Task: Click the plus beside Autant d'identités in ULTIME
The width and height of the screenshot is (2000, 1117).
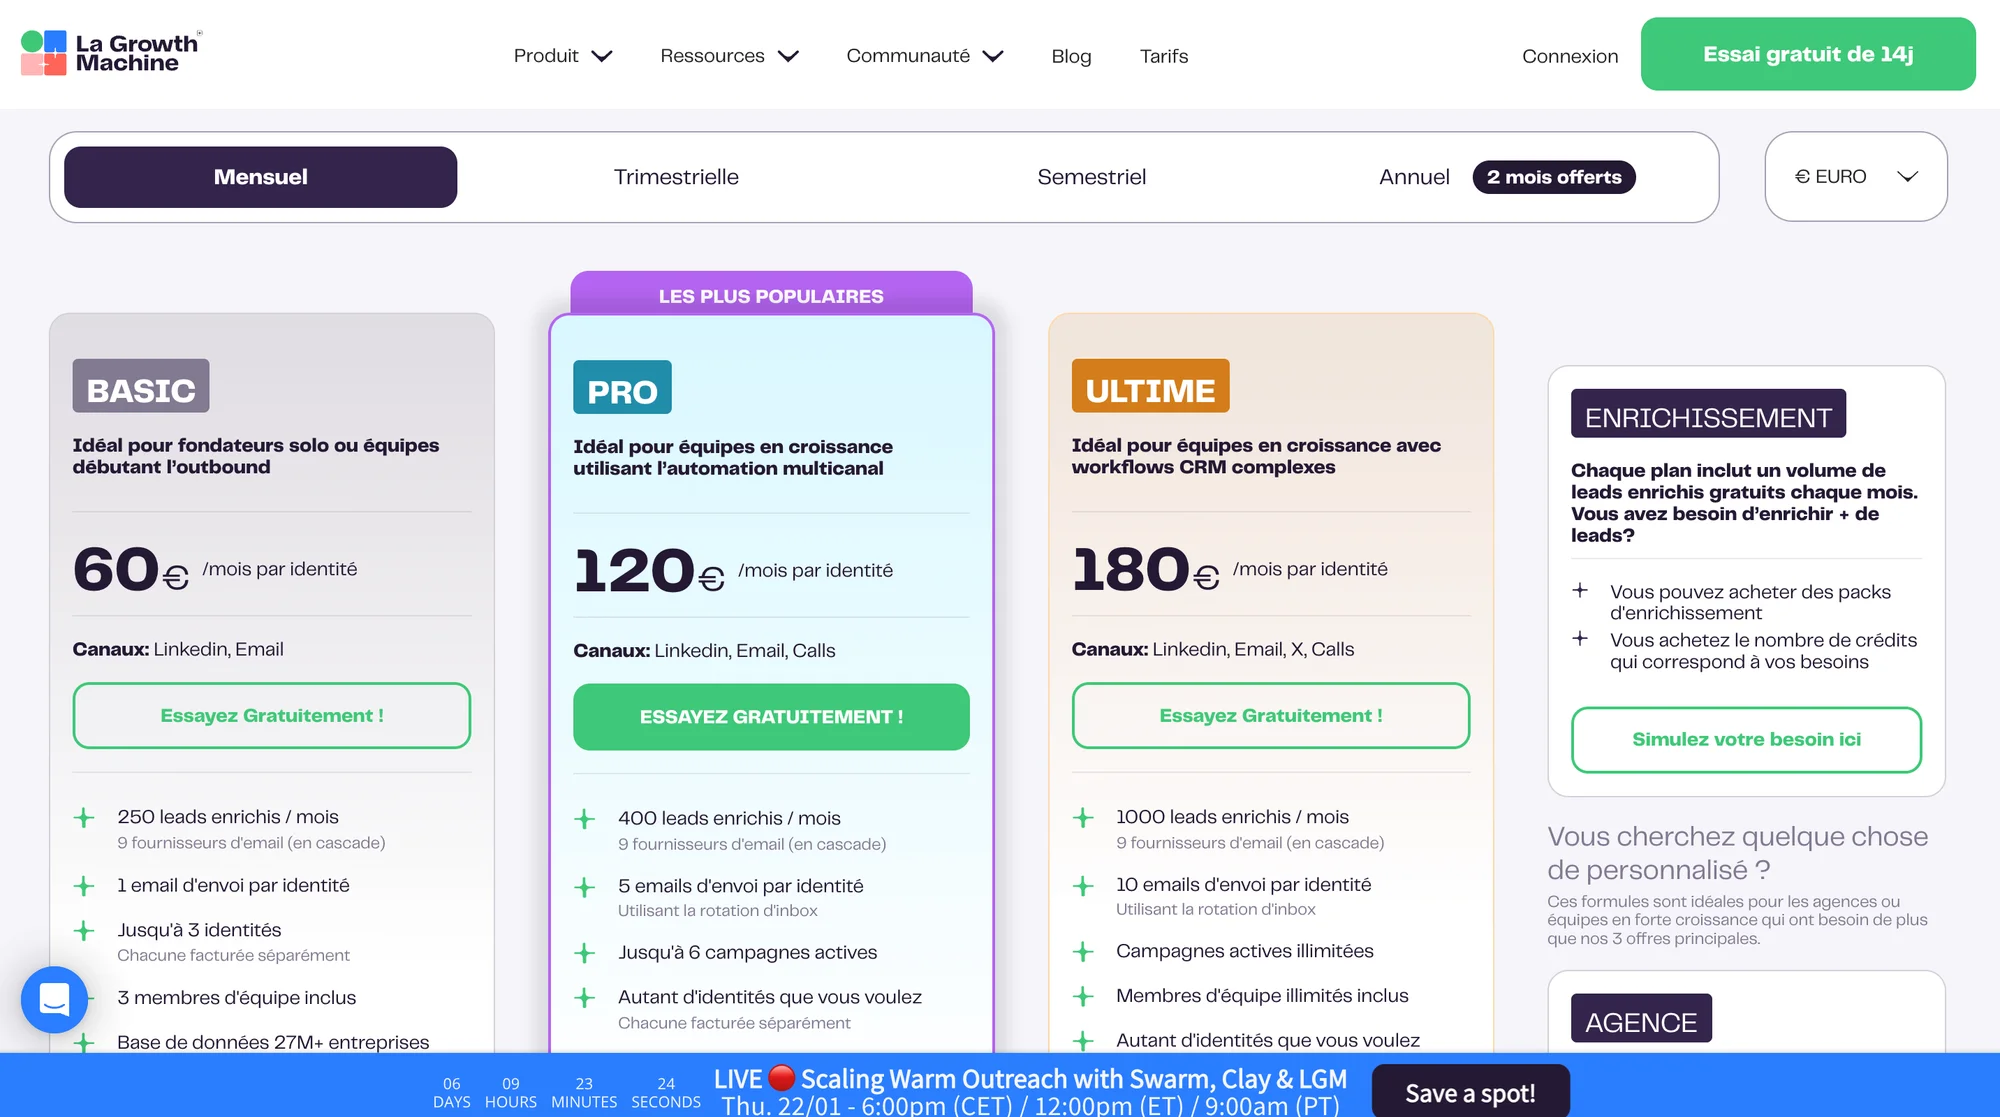Action: pos(1083,1041)
